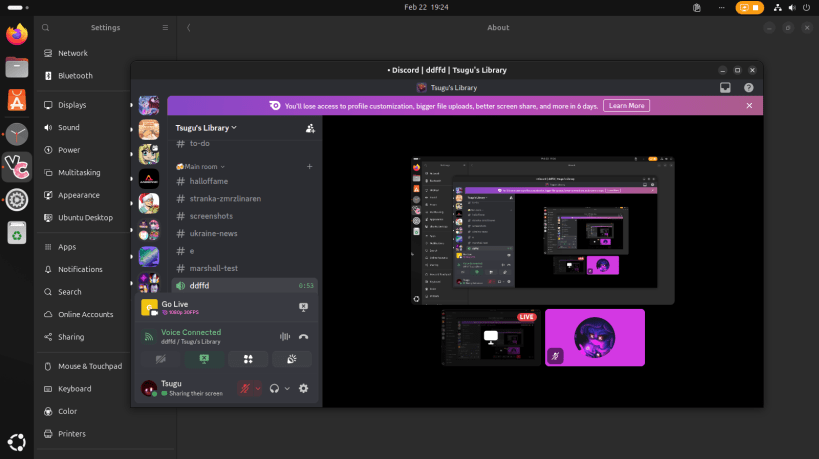819x459 pixels.
Task: Disconnect from voice with hang-up icon
Action: 303,337
